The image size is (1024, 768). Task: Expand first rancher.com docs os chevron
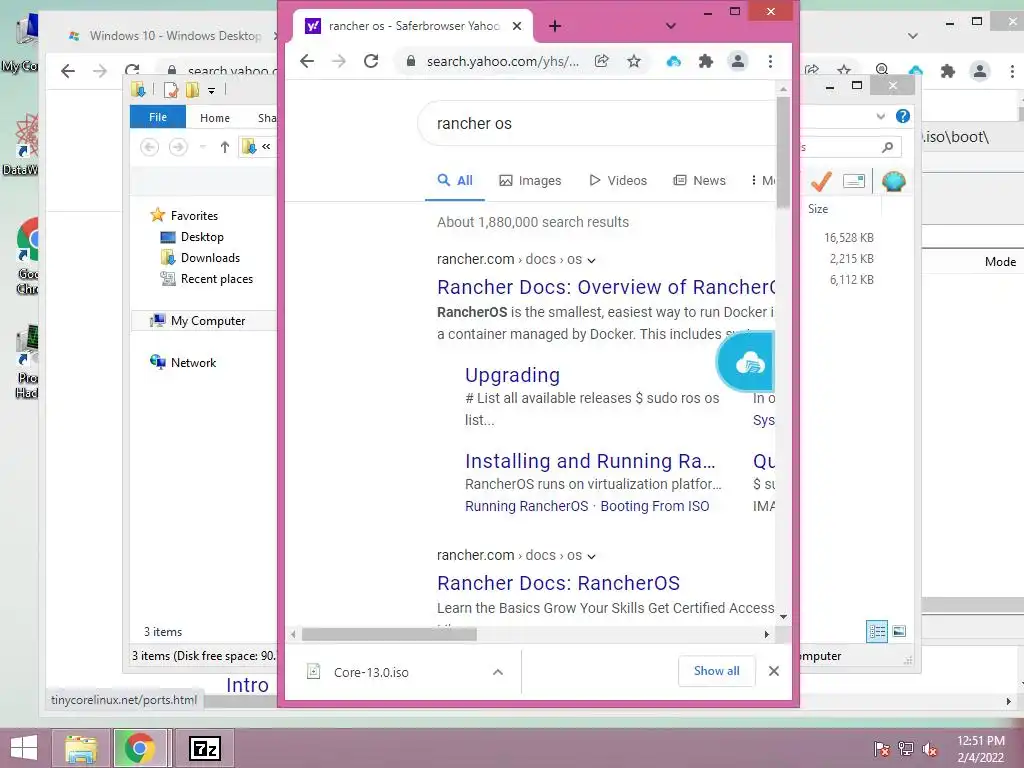click(x=591, y=261)
